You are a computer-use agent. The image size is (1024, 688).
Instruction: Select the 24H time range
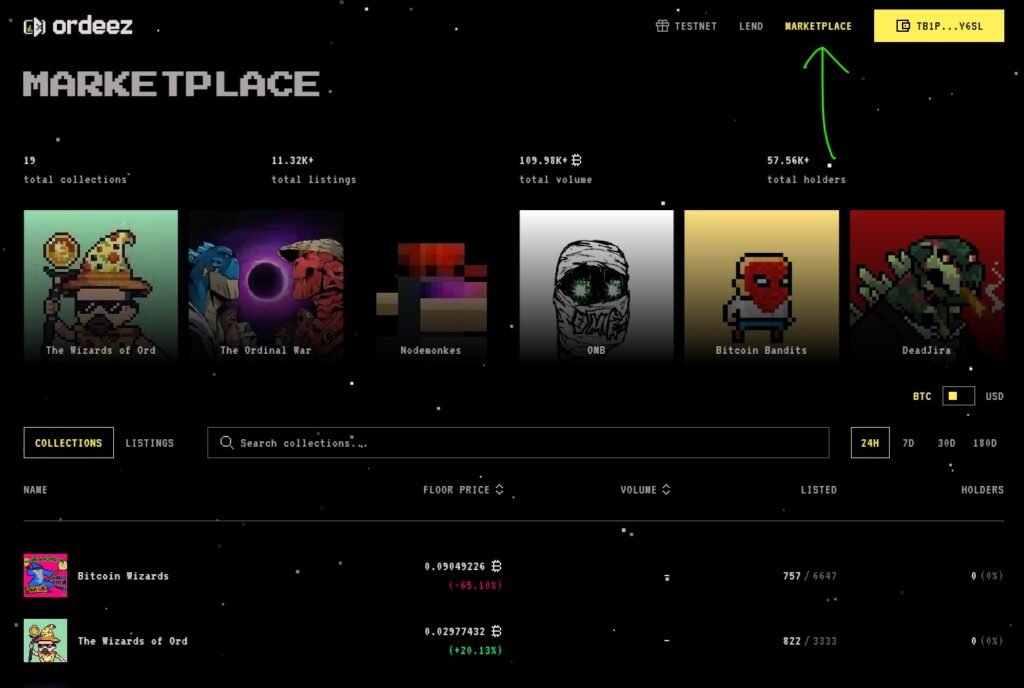click(870, 443)
